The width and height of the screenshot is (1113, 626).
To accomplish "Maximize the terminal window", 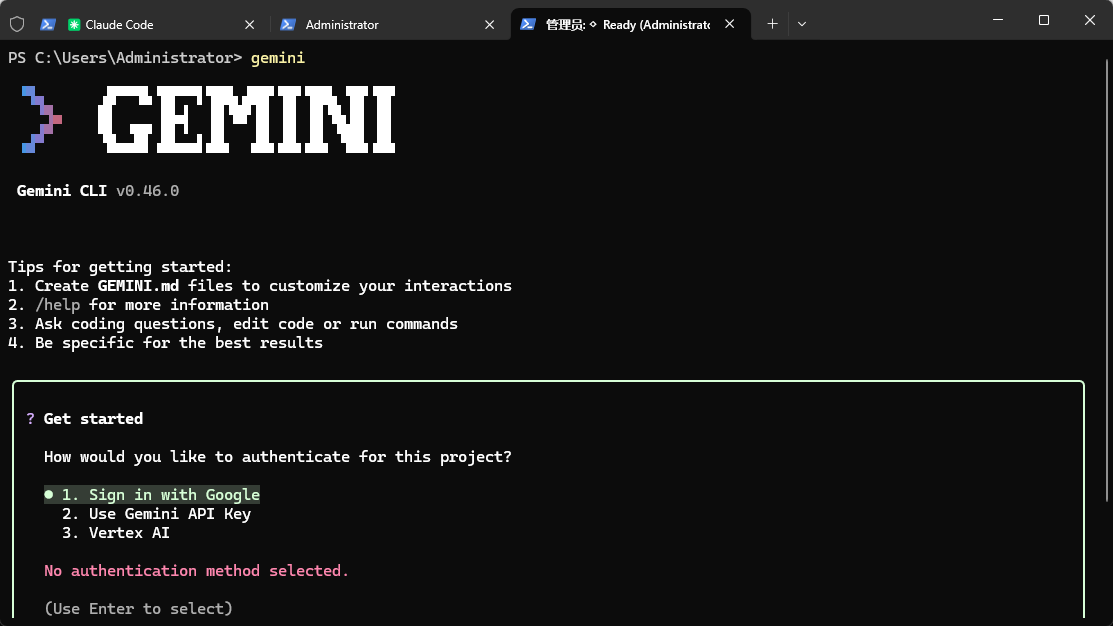I will tap(1043, 20).
